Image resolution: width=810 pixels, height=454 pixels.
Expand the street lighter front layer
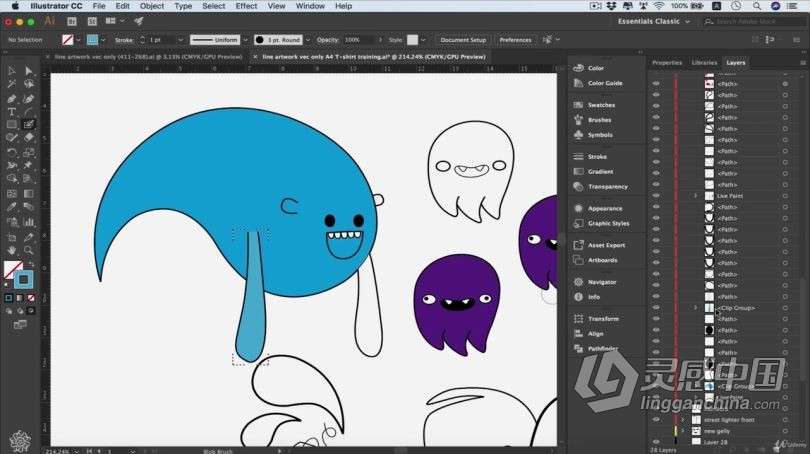682,419
